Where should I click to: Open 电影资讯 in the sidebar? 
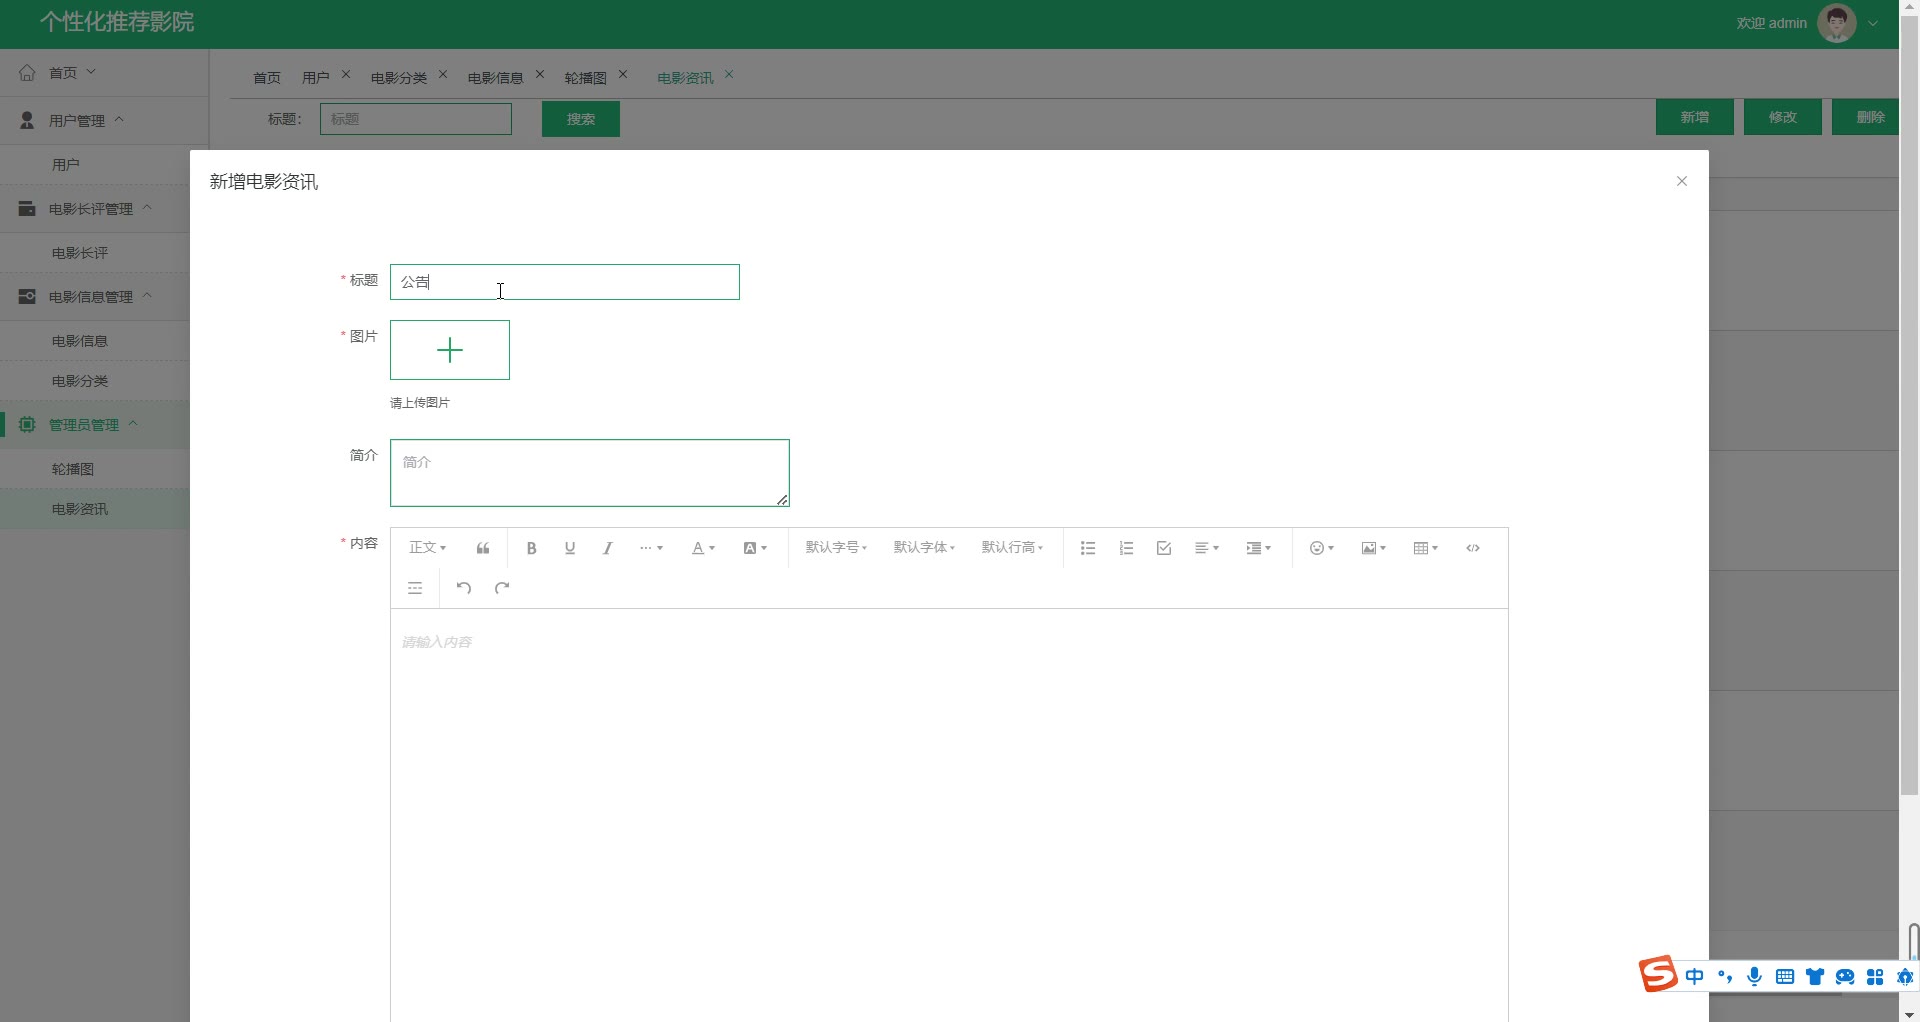pos(95,509)
